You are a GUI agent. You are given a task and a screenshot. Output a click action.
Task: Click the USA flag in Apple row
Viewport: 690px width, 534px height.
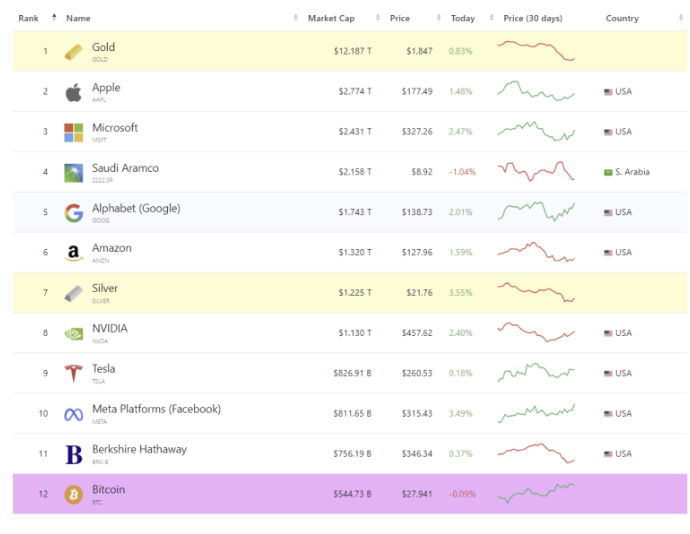click(x=608, y=92)
